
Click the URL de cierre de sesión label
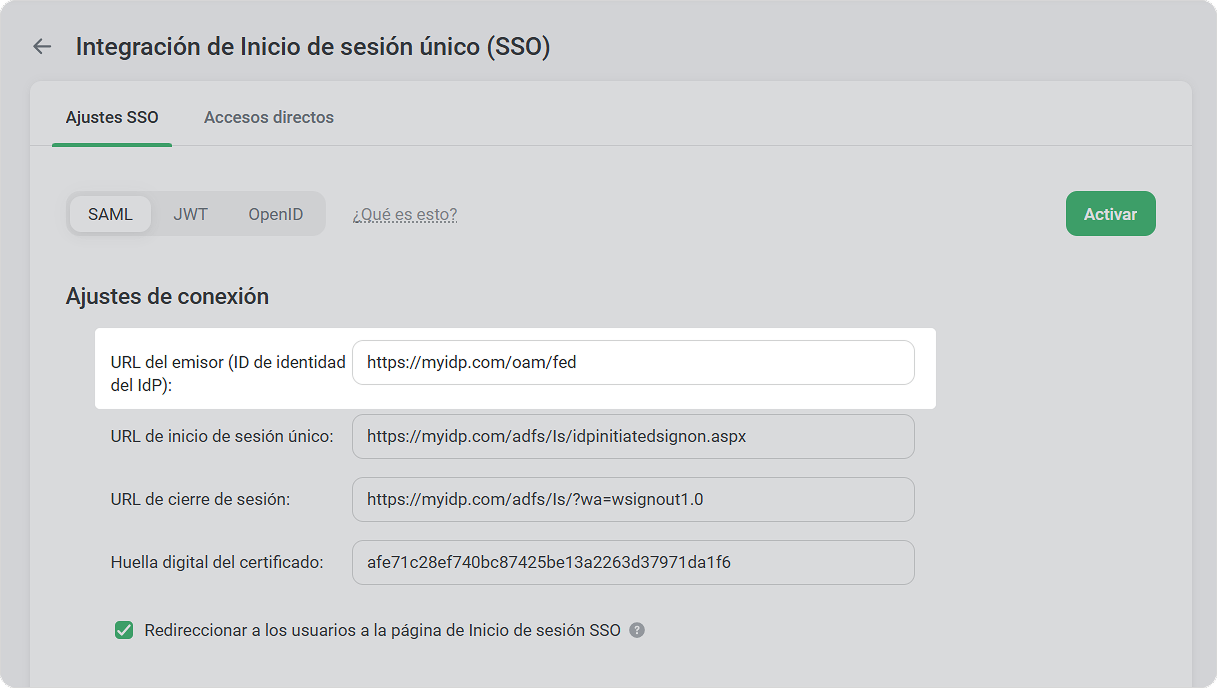(200, 499)
